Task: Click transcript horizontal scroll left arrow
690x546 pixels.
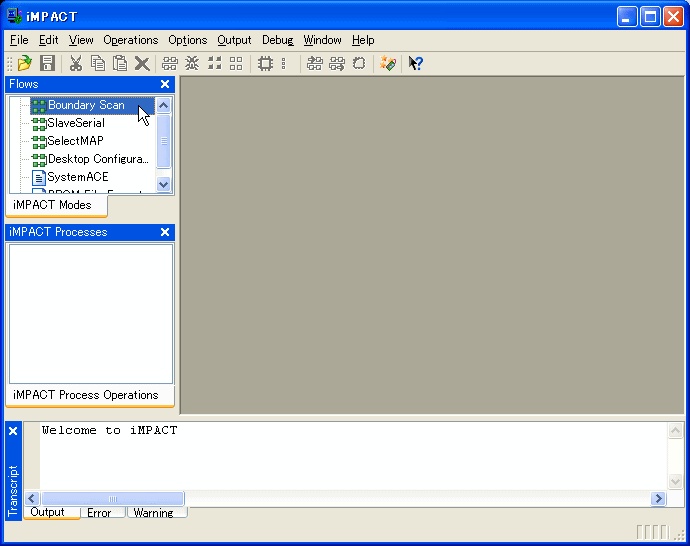Action: click(x=32, y=499)
